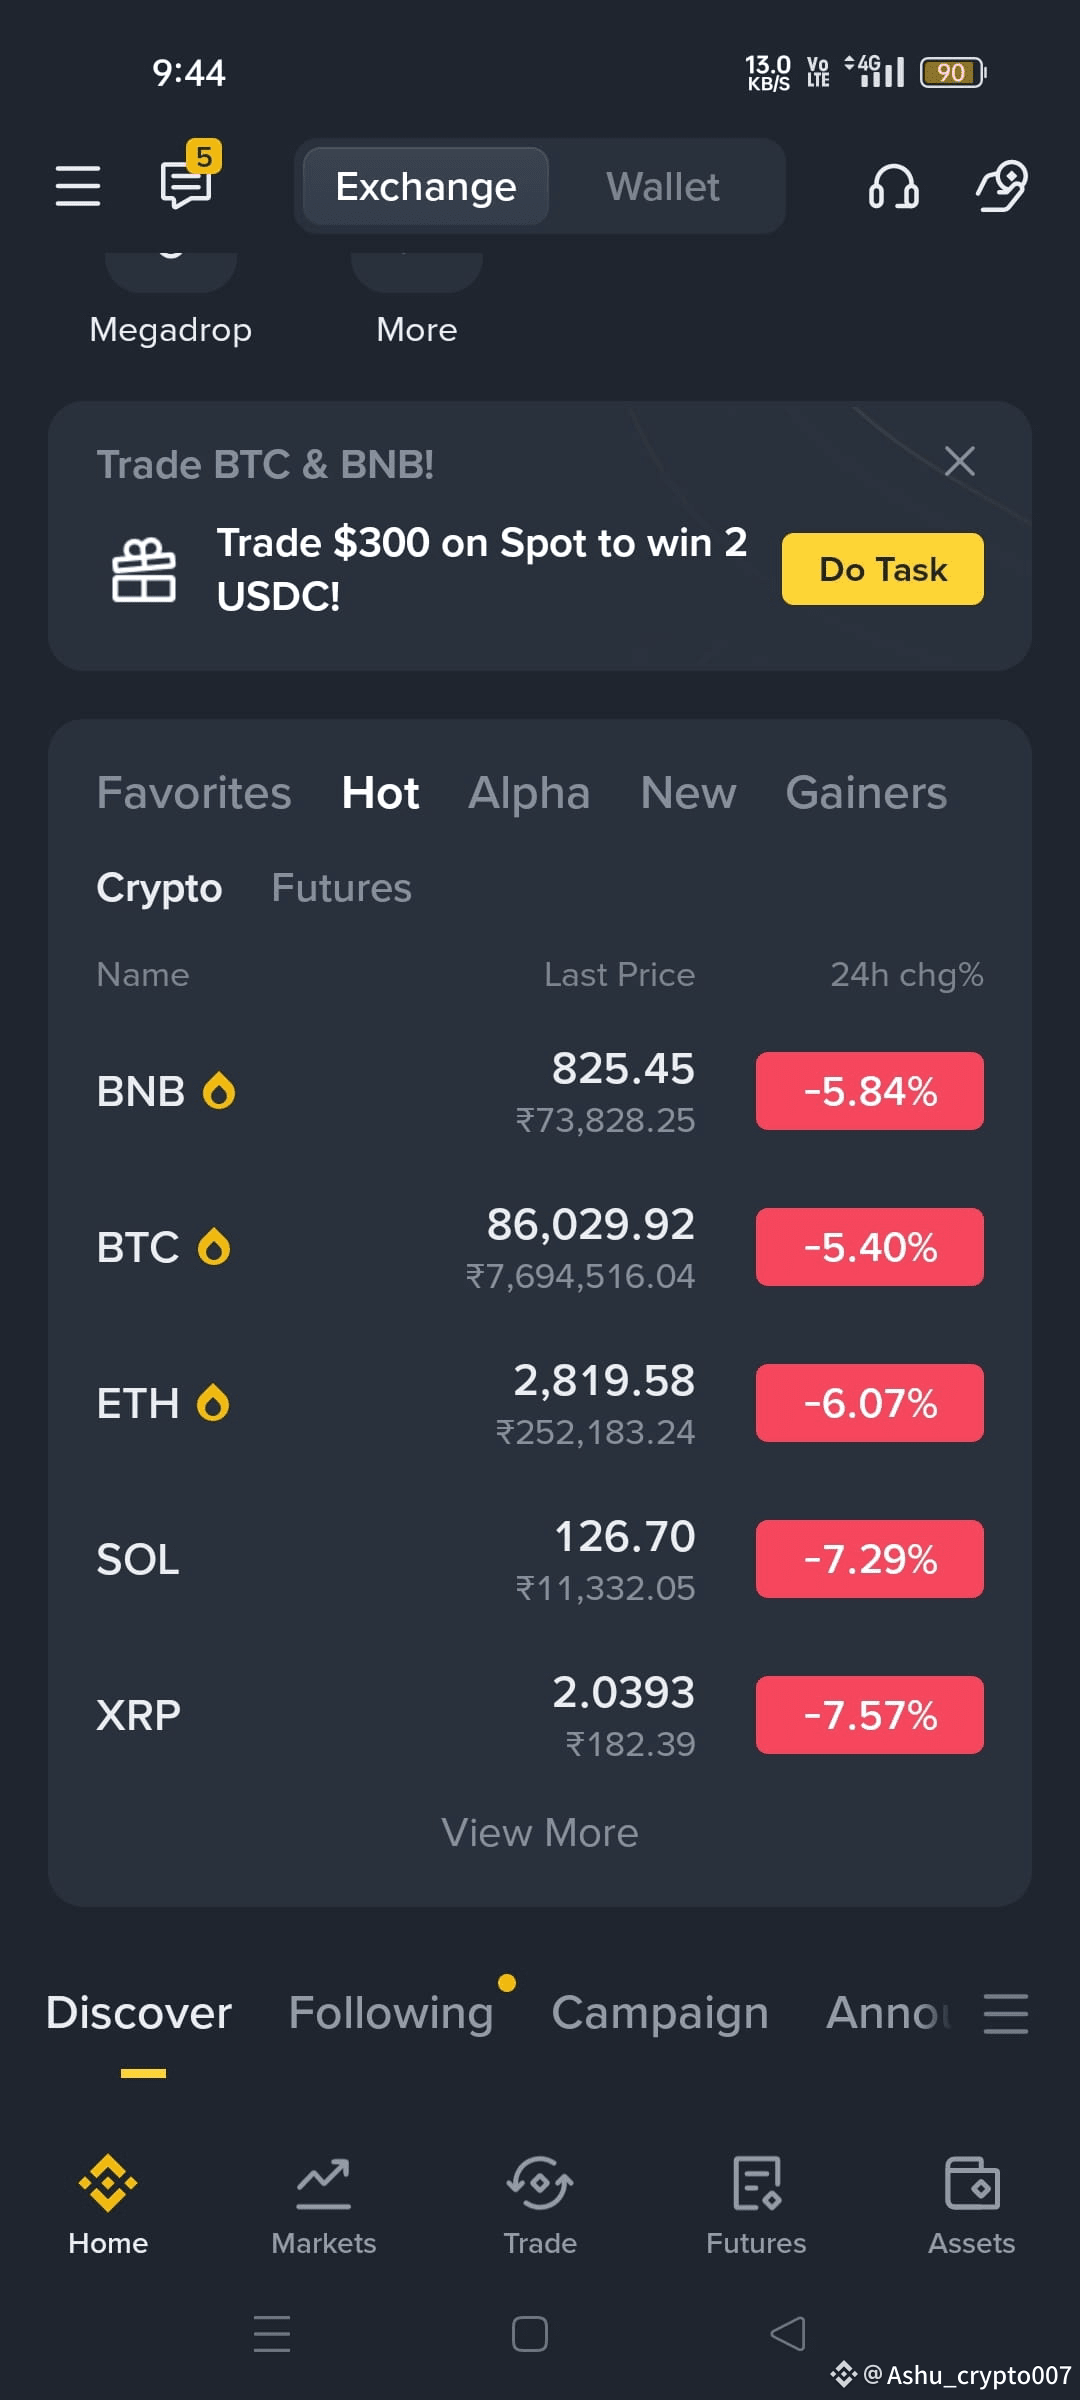Viewport: 1080px width, 2400px height.
Task: Open the hamburger side menu
Action: coord(77,186)
